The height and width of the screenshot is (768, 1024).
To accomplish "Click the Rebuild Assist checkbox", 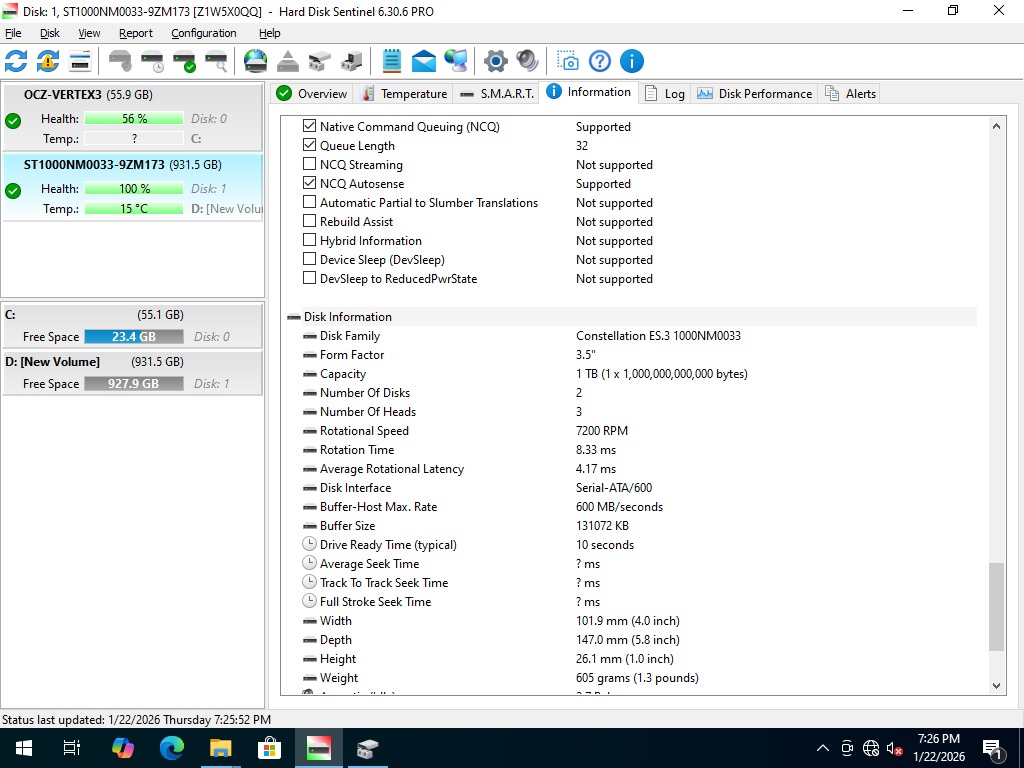I will [310, 222].
